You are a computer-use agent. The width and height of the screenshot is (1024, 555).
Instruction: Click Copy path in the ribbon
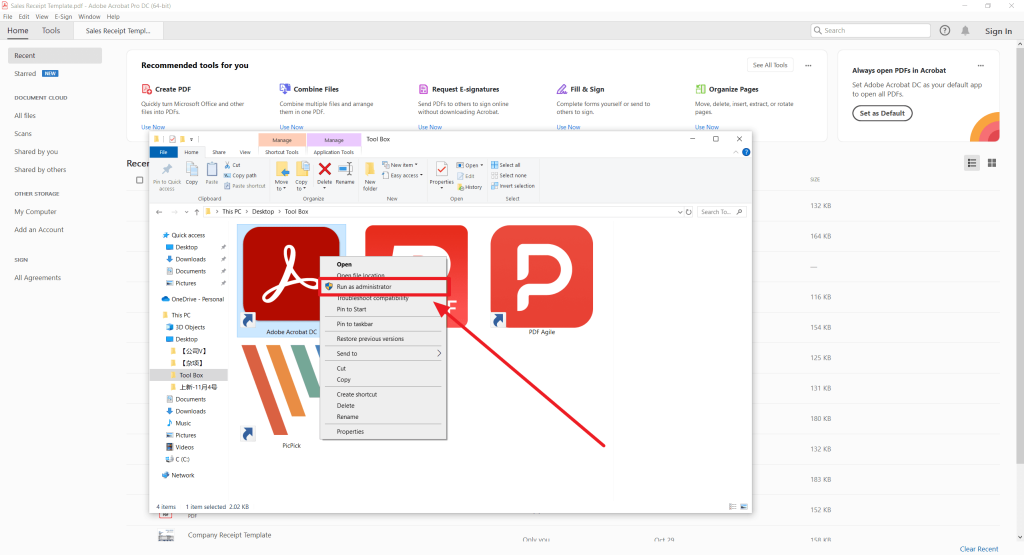(240, 176)
